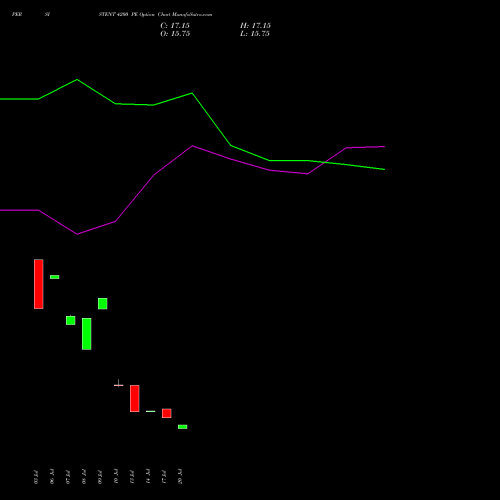The width and height of the screenshot is (500, 500).
Task: Select the last green candle above 20 Jul
Action: (183, 427)
